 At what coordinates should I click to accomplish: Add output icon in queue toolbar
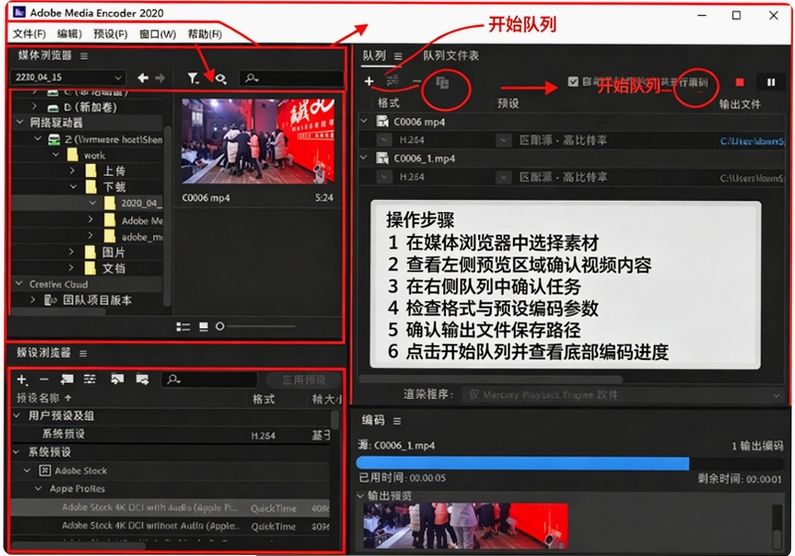tap(392, 81)
